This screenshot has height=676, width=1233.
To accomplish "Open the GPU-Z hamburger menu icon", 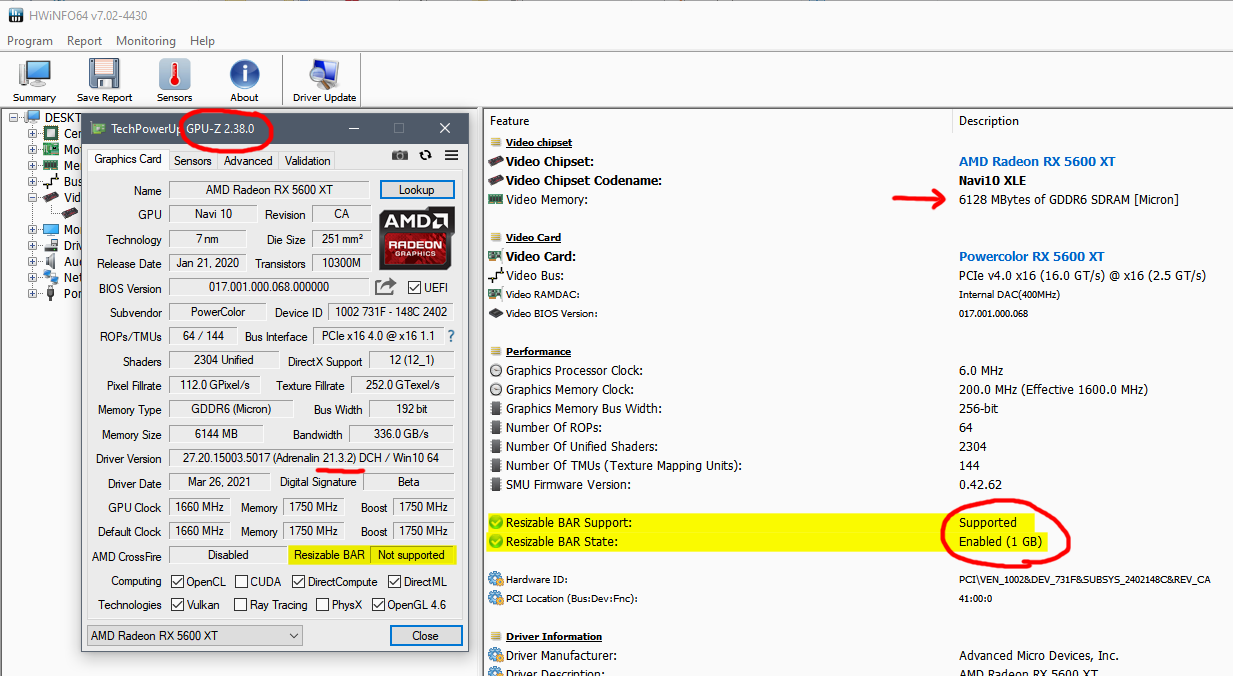I will (451, 155).
